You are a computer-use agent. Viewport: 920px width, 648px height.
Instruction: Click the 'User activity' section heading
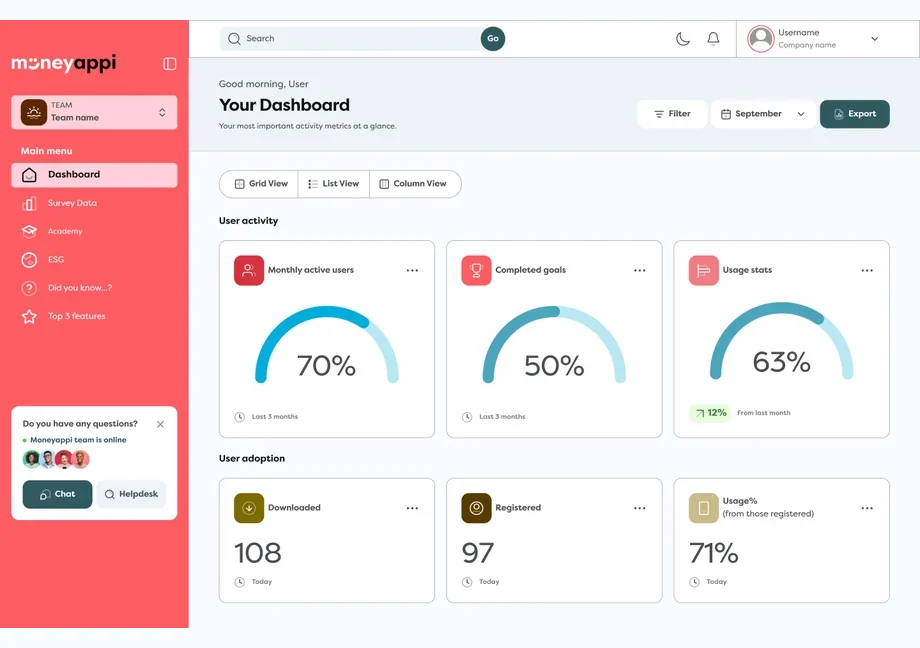click(x=248, y=221)
